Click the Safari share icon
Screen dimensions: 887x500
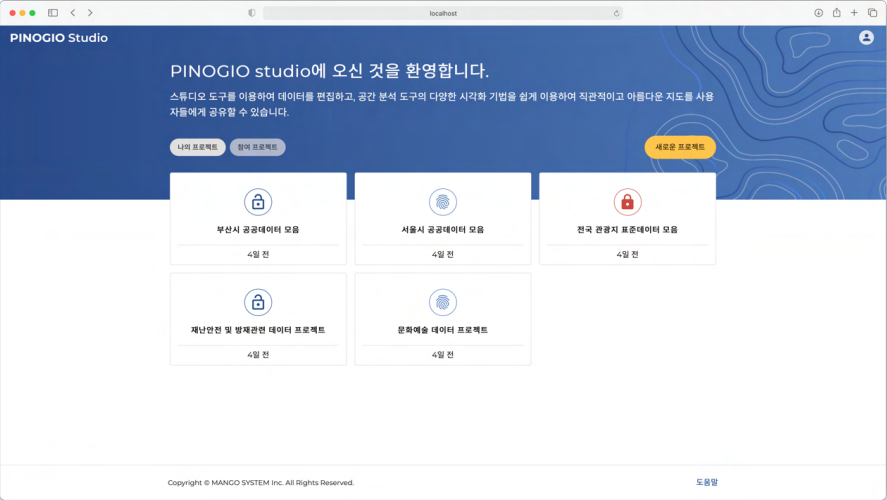tap(836, 13)
